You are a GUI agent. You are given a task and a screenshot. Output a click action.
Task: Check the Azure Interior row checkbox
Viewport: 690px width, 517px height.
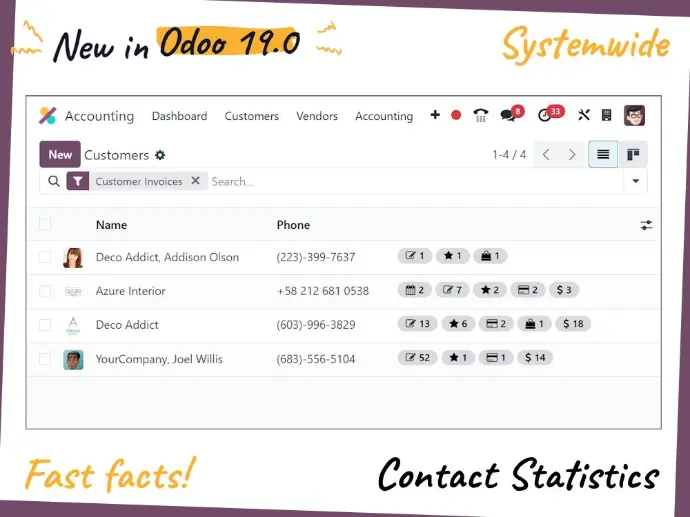tap(45, 291)
